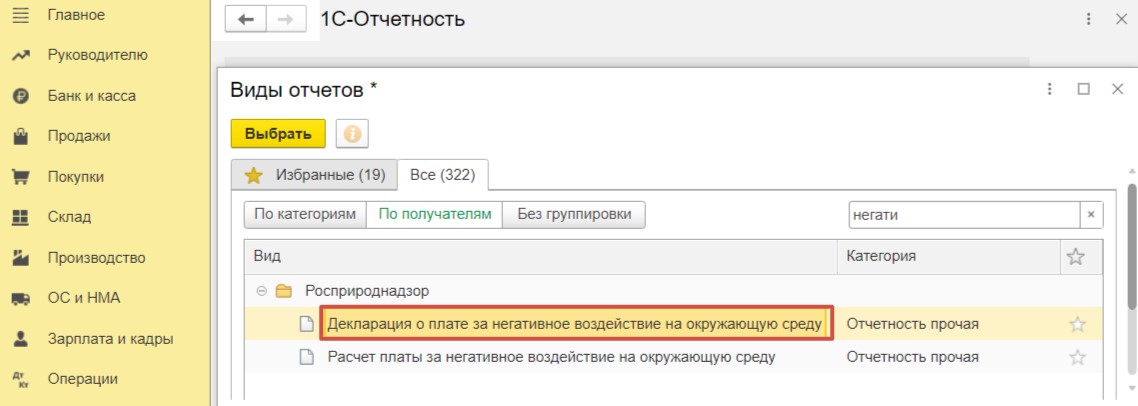Click the document icon of the Расчет платы row
This screenshot has width=1138, height=406.
[x=308, y=357]
